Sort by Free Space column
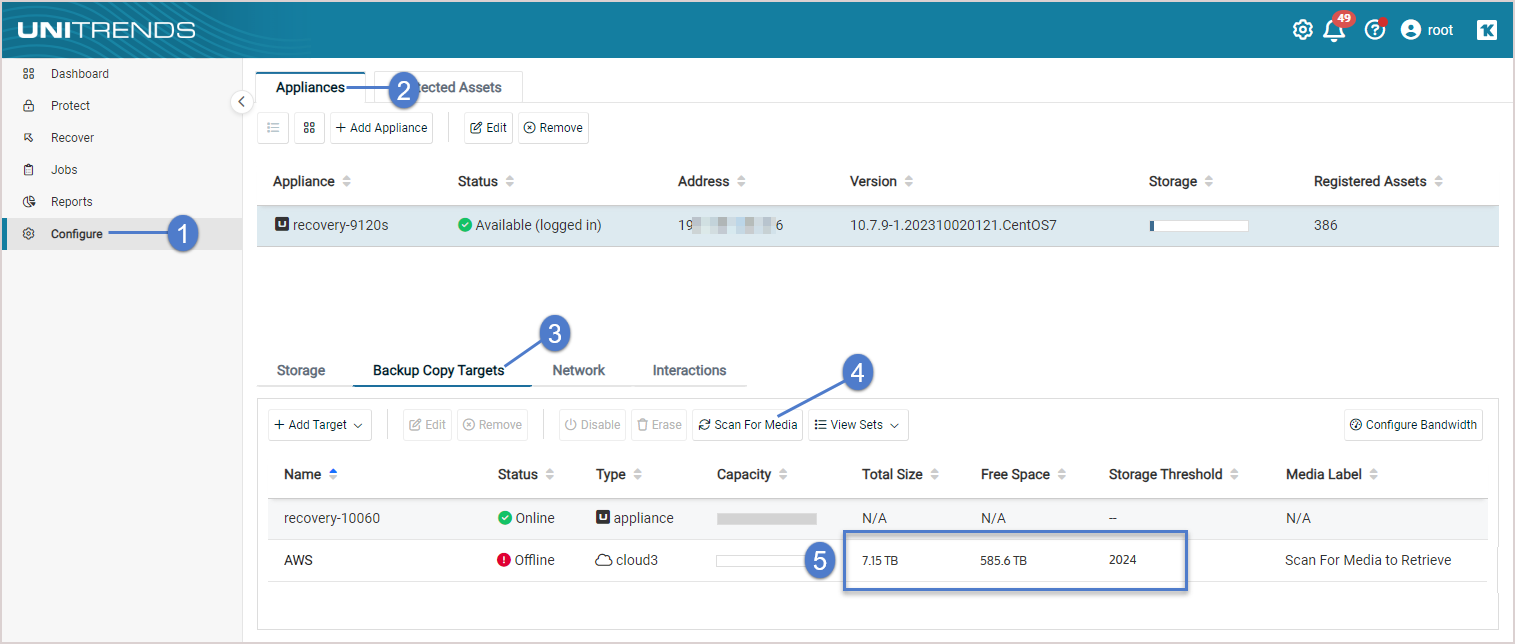 pos(1024,474)
